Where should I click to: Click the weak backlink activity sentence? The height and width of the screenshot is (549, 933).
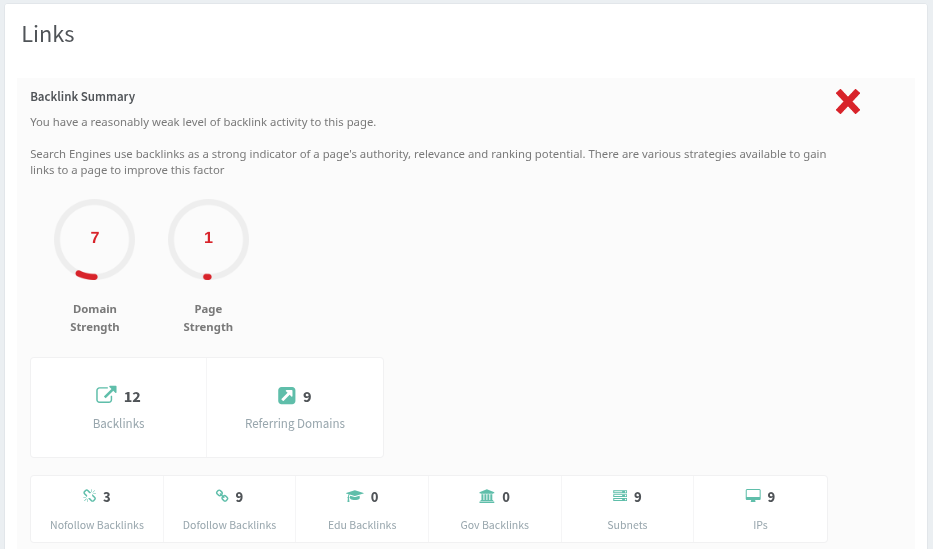(x=203, y=122)
